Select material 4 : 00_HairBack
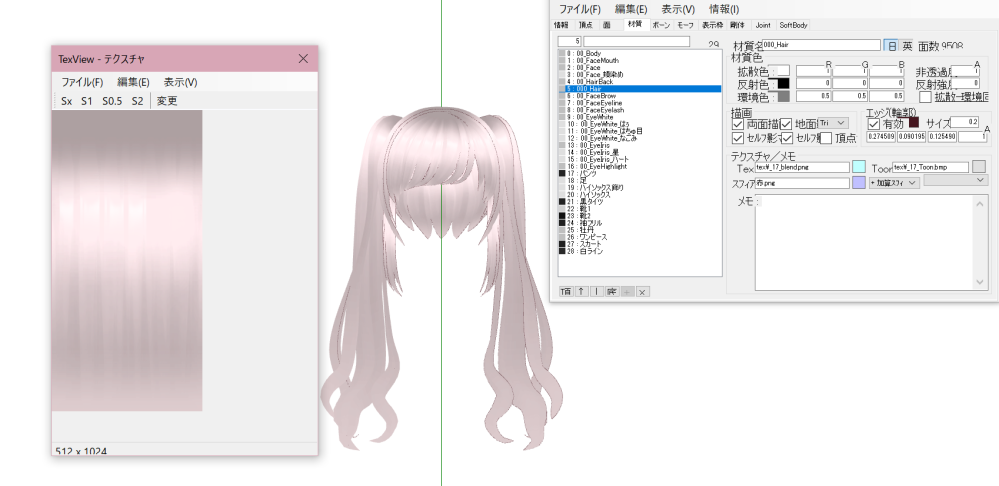The image size is (999, 486). (640, 82)
